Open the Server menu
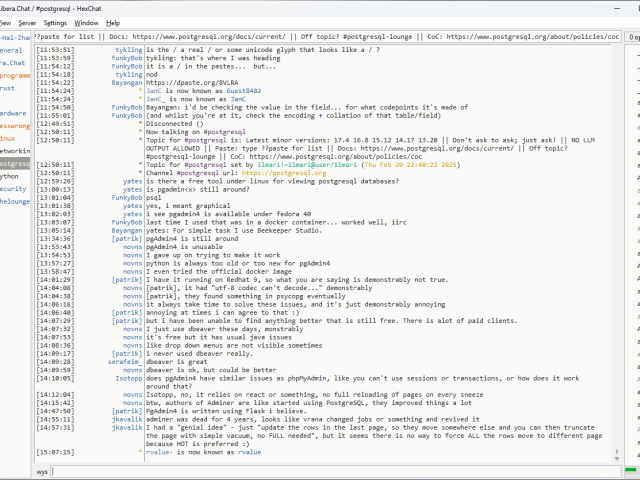640x480 pixels. click(x=27, y=22)
